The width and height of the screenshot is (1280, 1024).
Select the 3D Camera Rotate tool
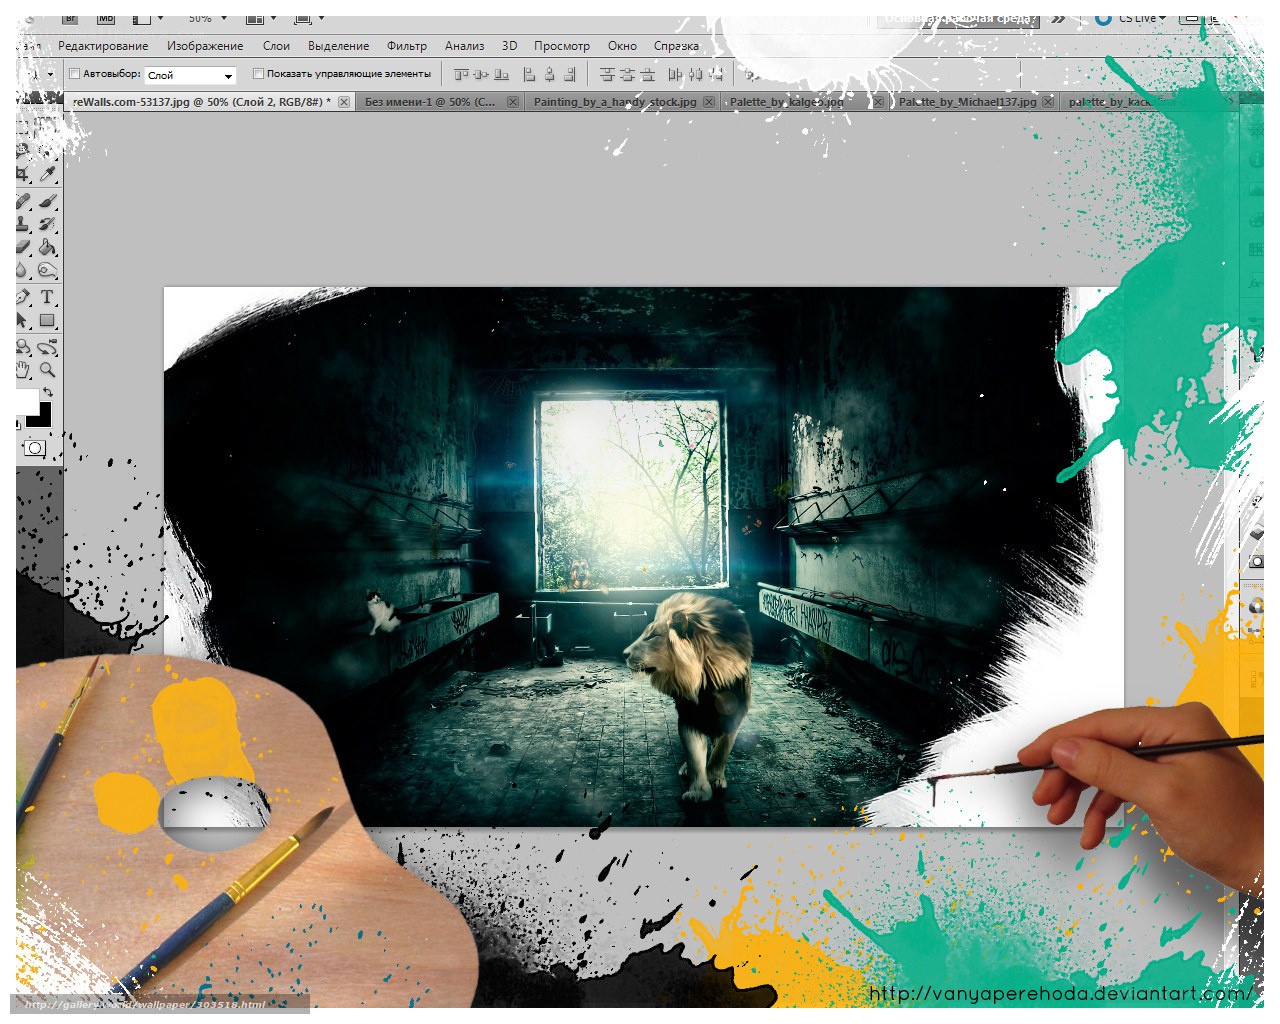(x=47, y=347)
